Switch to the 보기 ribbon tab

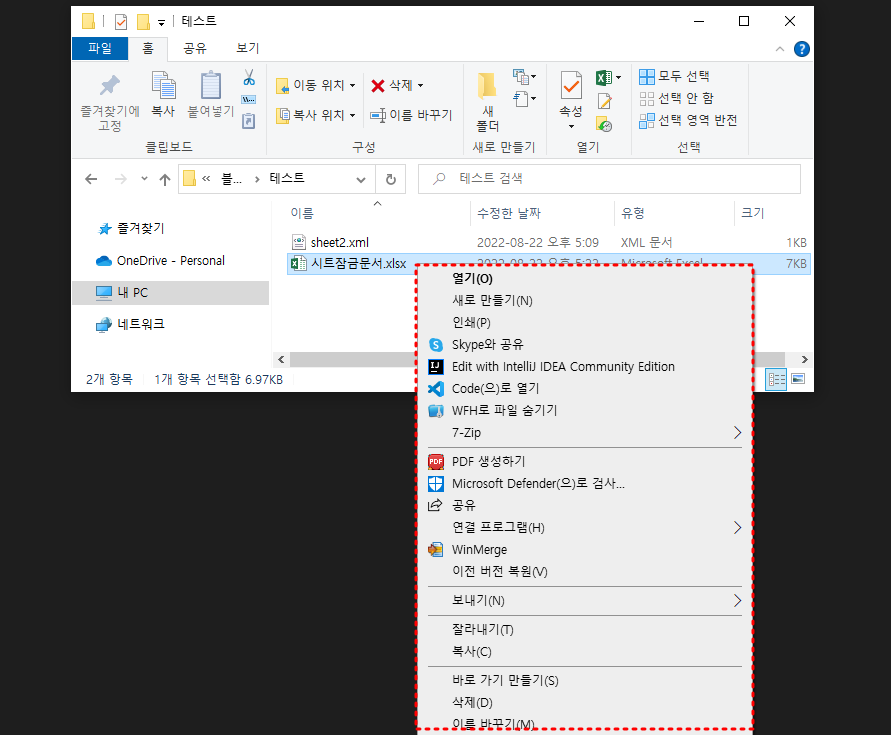[x=248, y=49]
